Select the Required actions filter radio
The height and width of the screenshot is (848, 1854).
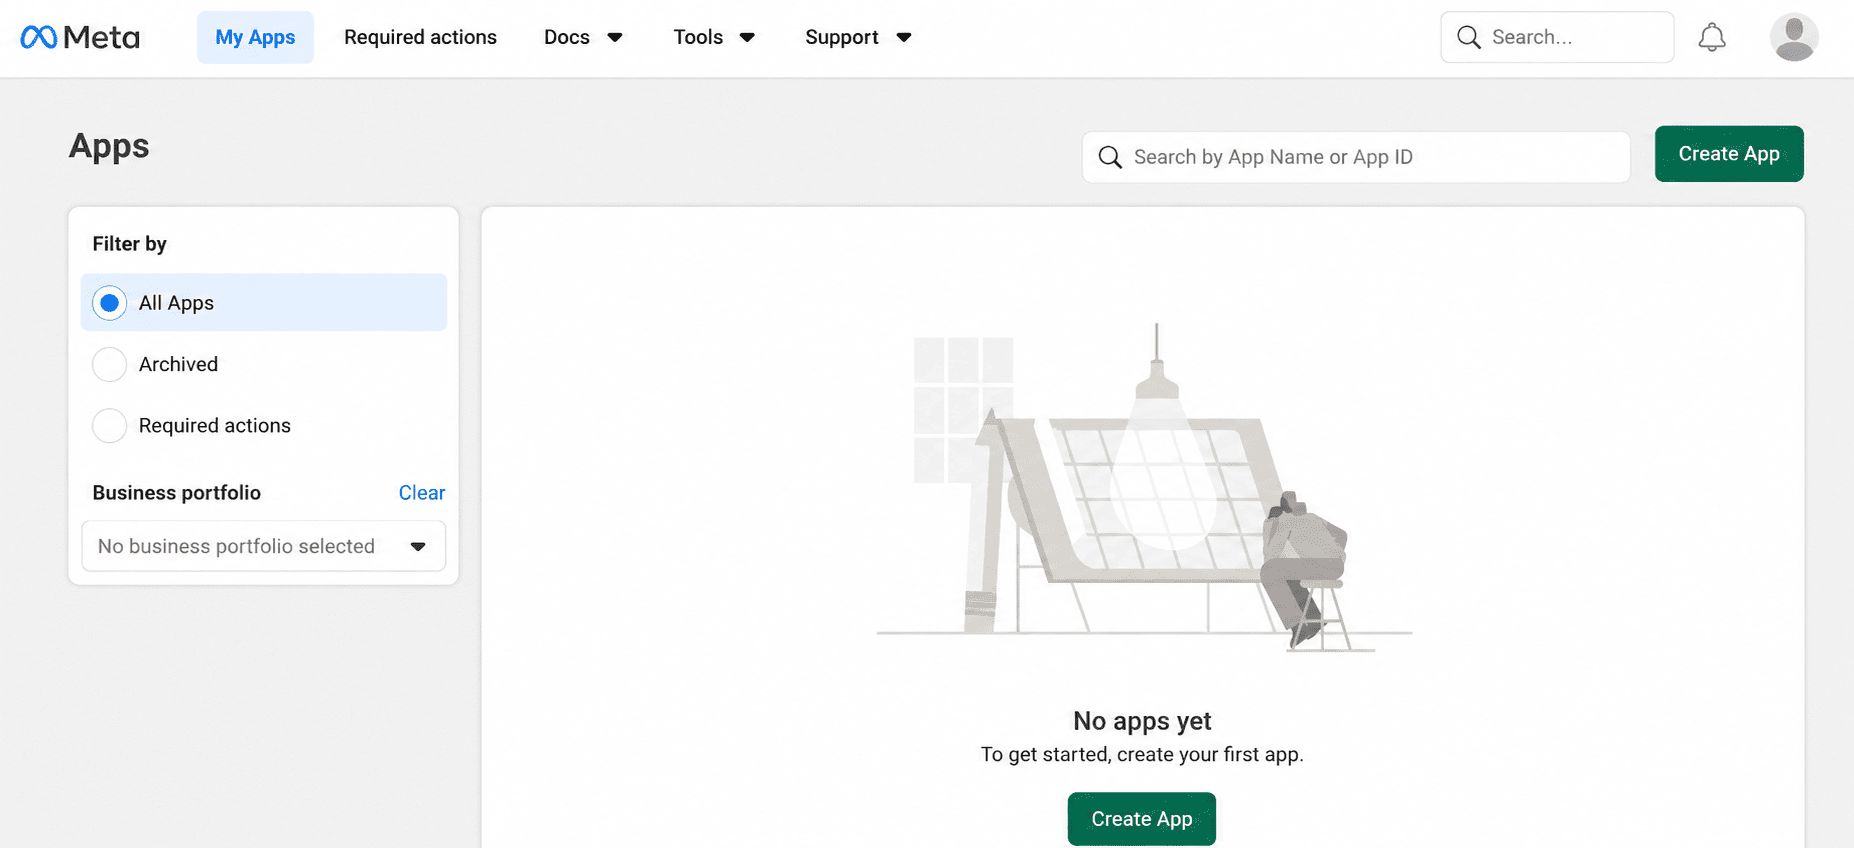point(109,425)
